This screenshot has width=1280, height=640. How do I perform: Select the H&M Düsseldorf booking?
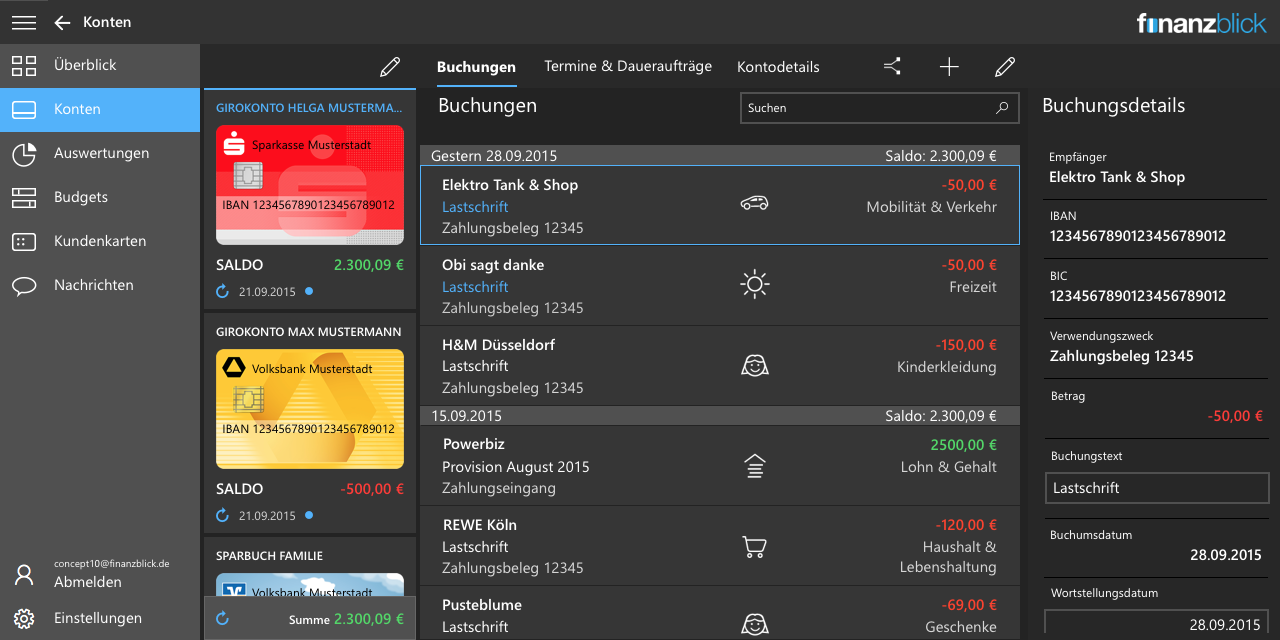coord(720,365)
